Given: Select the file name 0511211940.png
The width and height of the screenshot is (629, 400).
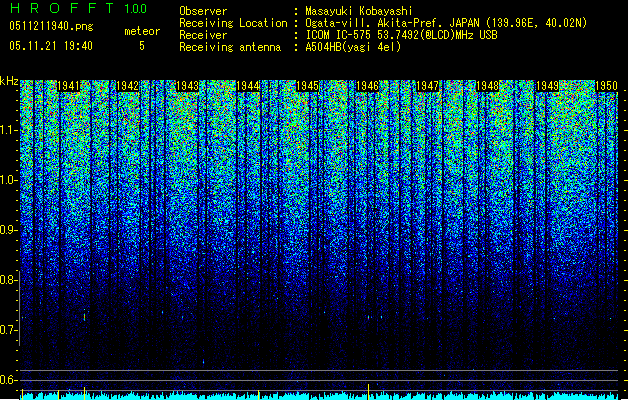Looking at the screenshot, I should [51, 26].
